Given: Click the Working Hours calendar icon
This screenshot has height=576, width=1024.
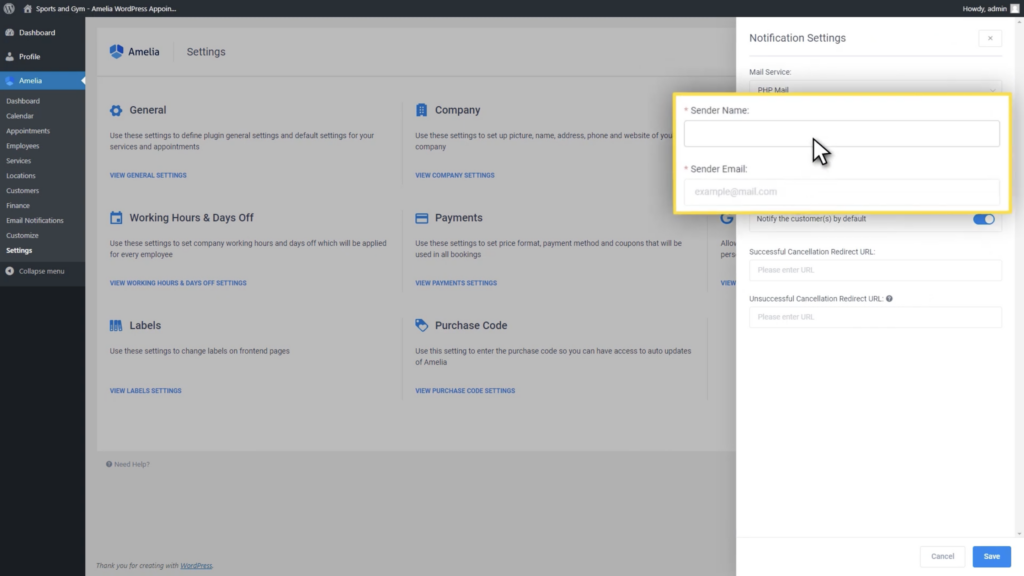Looking at the screenshot, I should tap(116, 217).
